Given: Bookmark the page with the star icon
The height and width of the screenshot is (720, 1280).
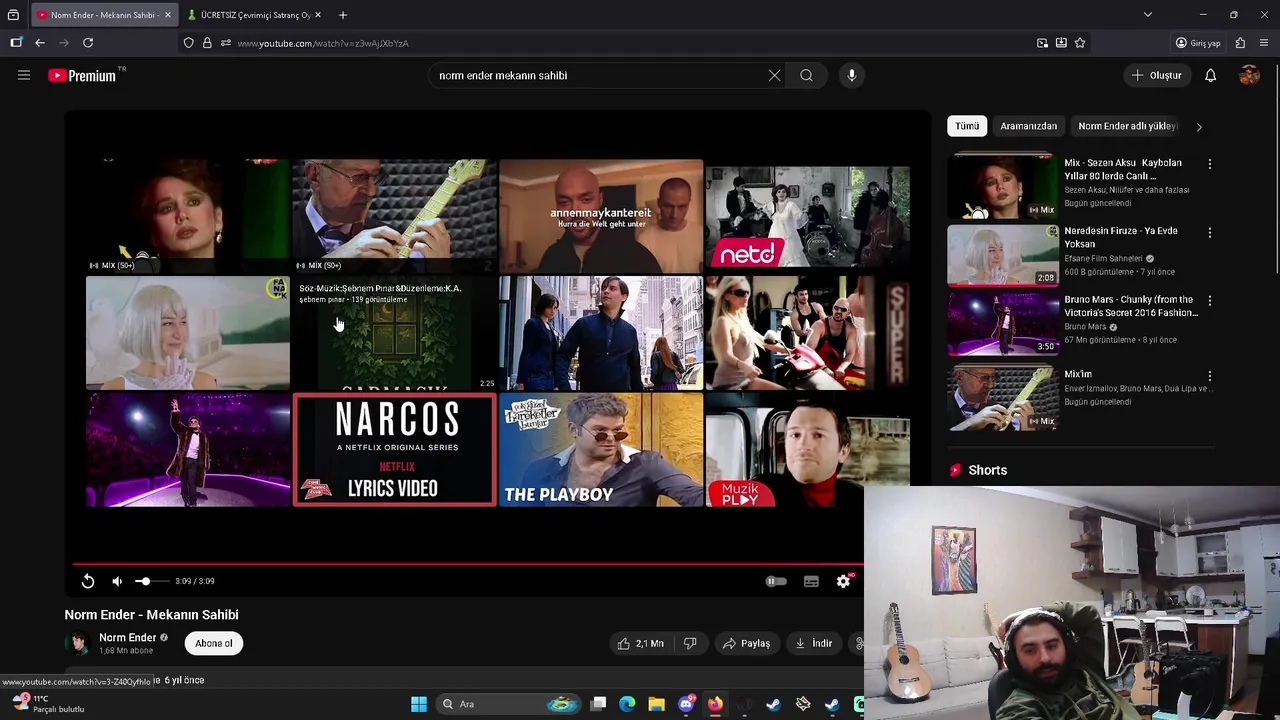Looking at the screenshot, I should (x=1080, y=43).
